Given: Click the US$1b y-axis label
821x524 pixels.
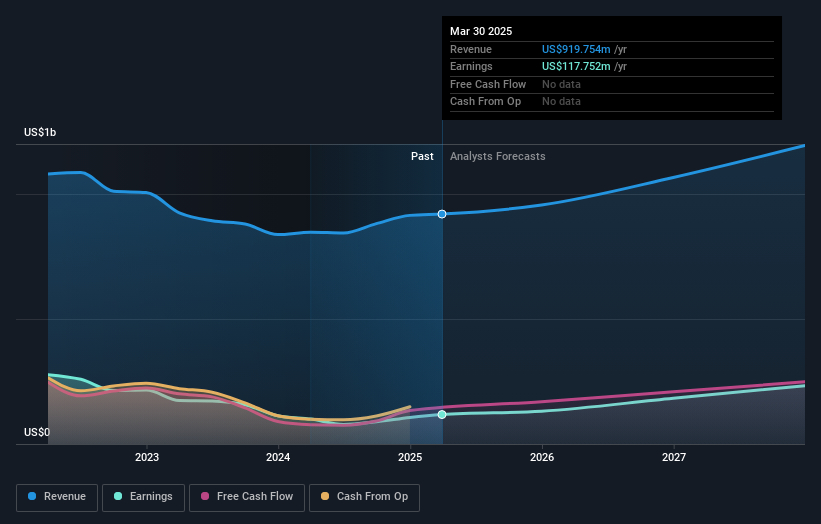Looking at the screenshot, I should [x=40, y=132].
